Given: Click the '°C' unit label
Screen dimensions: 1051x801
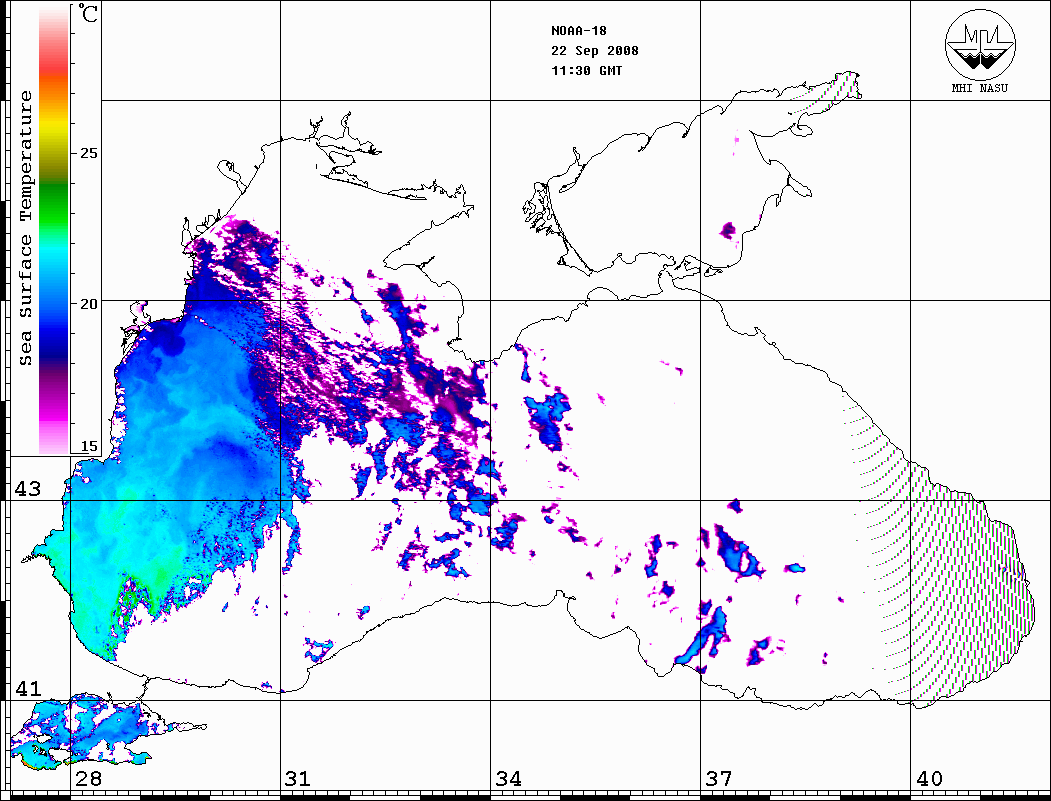Looking at the screenshot, I should tap(88, 13).
